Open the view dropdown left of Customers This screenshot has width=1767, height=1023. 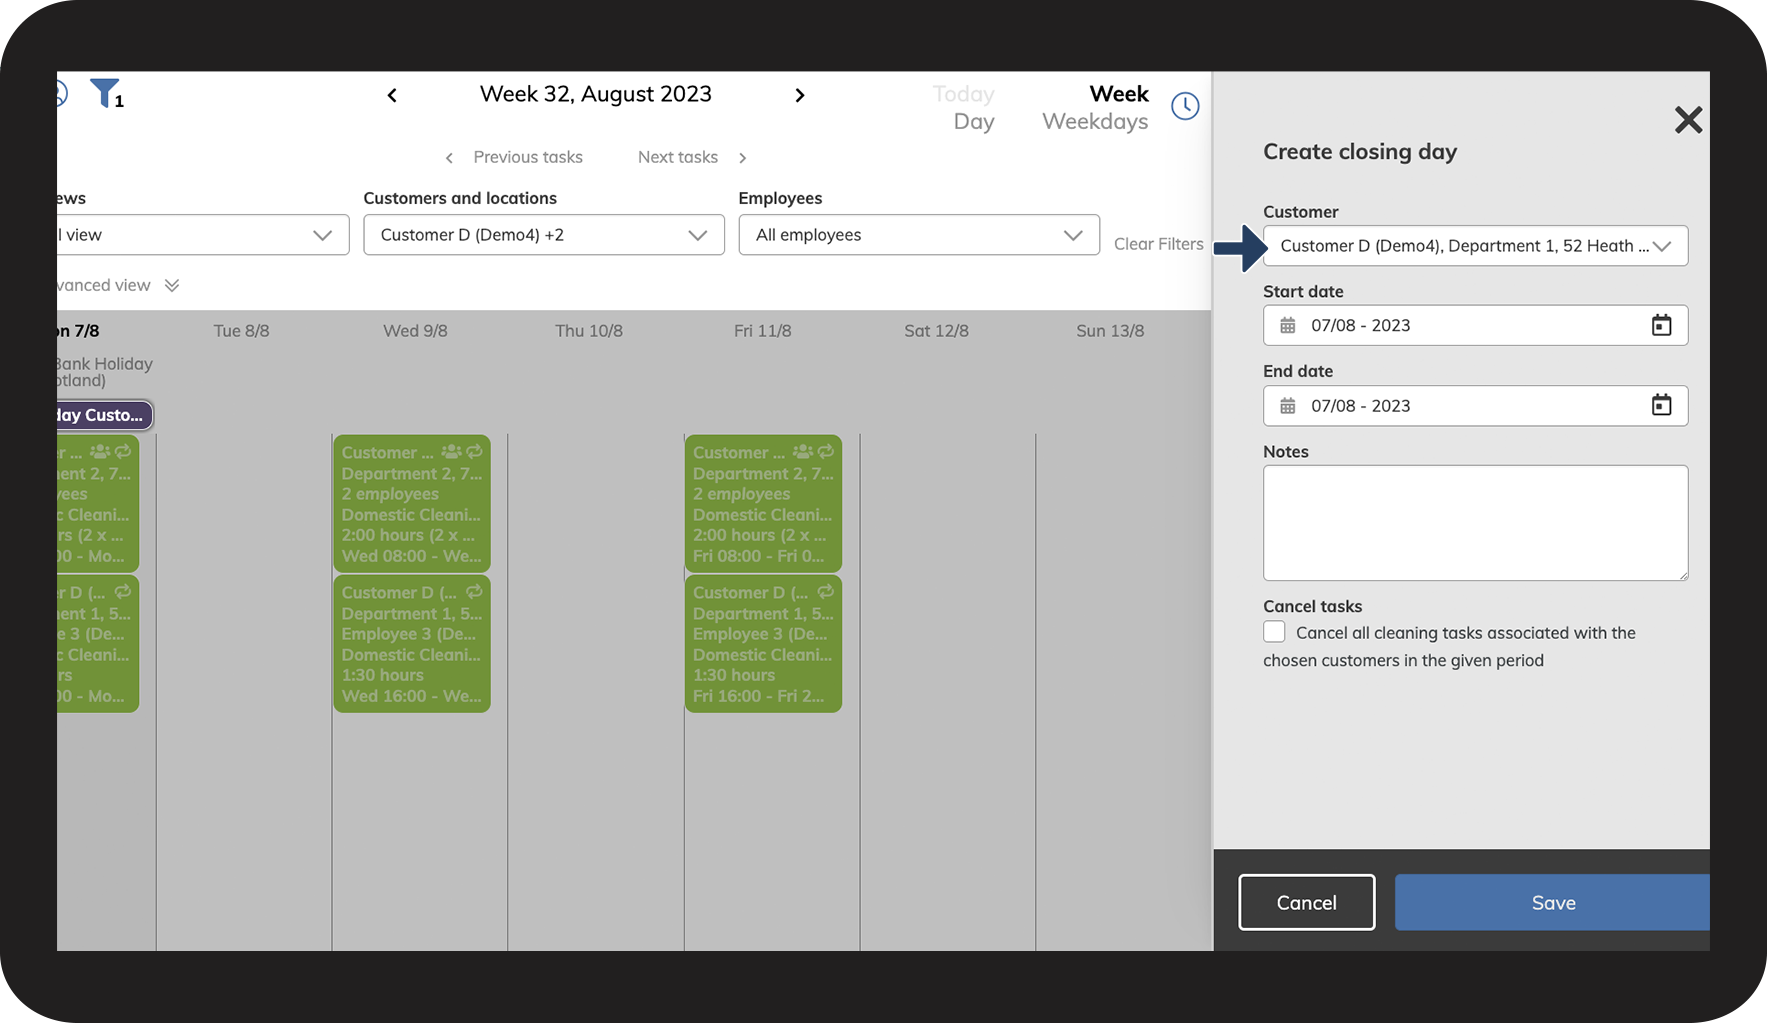(203, 235)
